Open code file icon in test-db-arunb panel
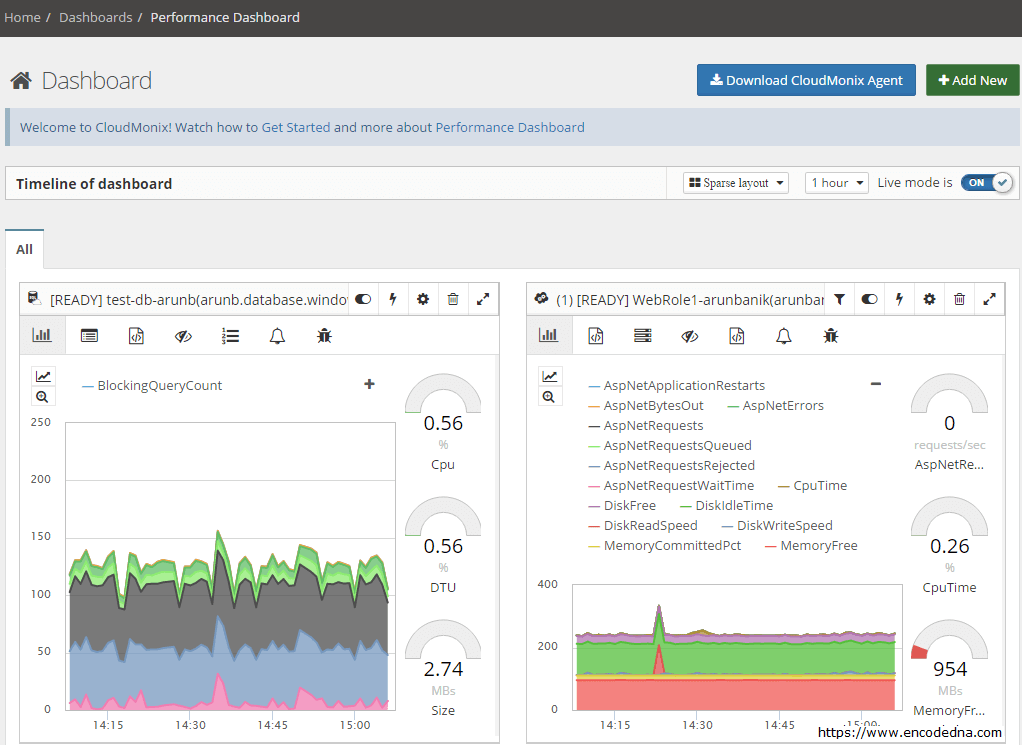The height and width of the screenshot is (745, 1022). [x=136, y=336]
